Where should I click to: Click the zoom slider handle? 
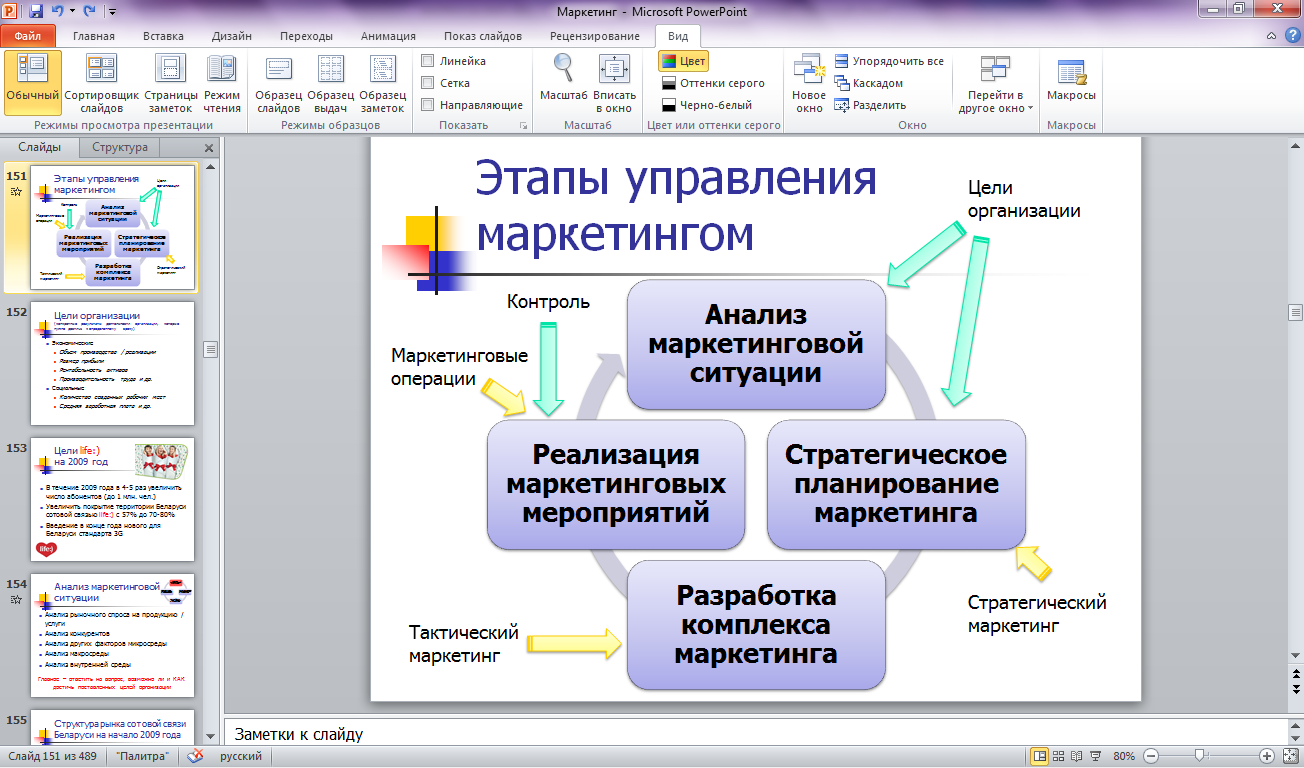click(1202, 756)
